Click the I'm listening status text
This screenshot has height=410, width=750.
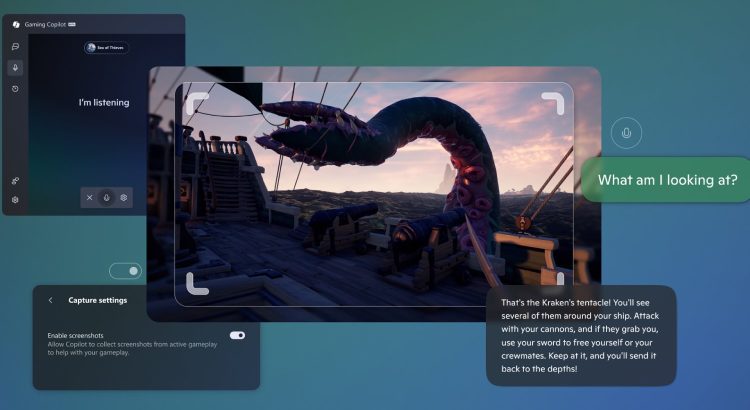tap(104, 102)
